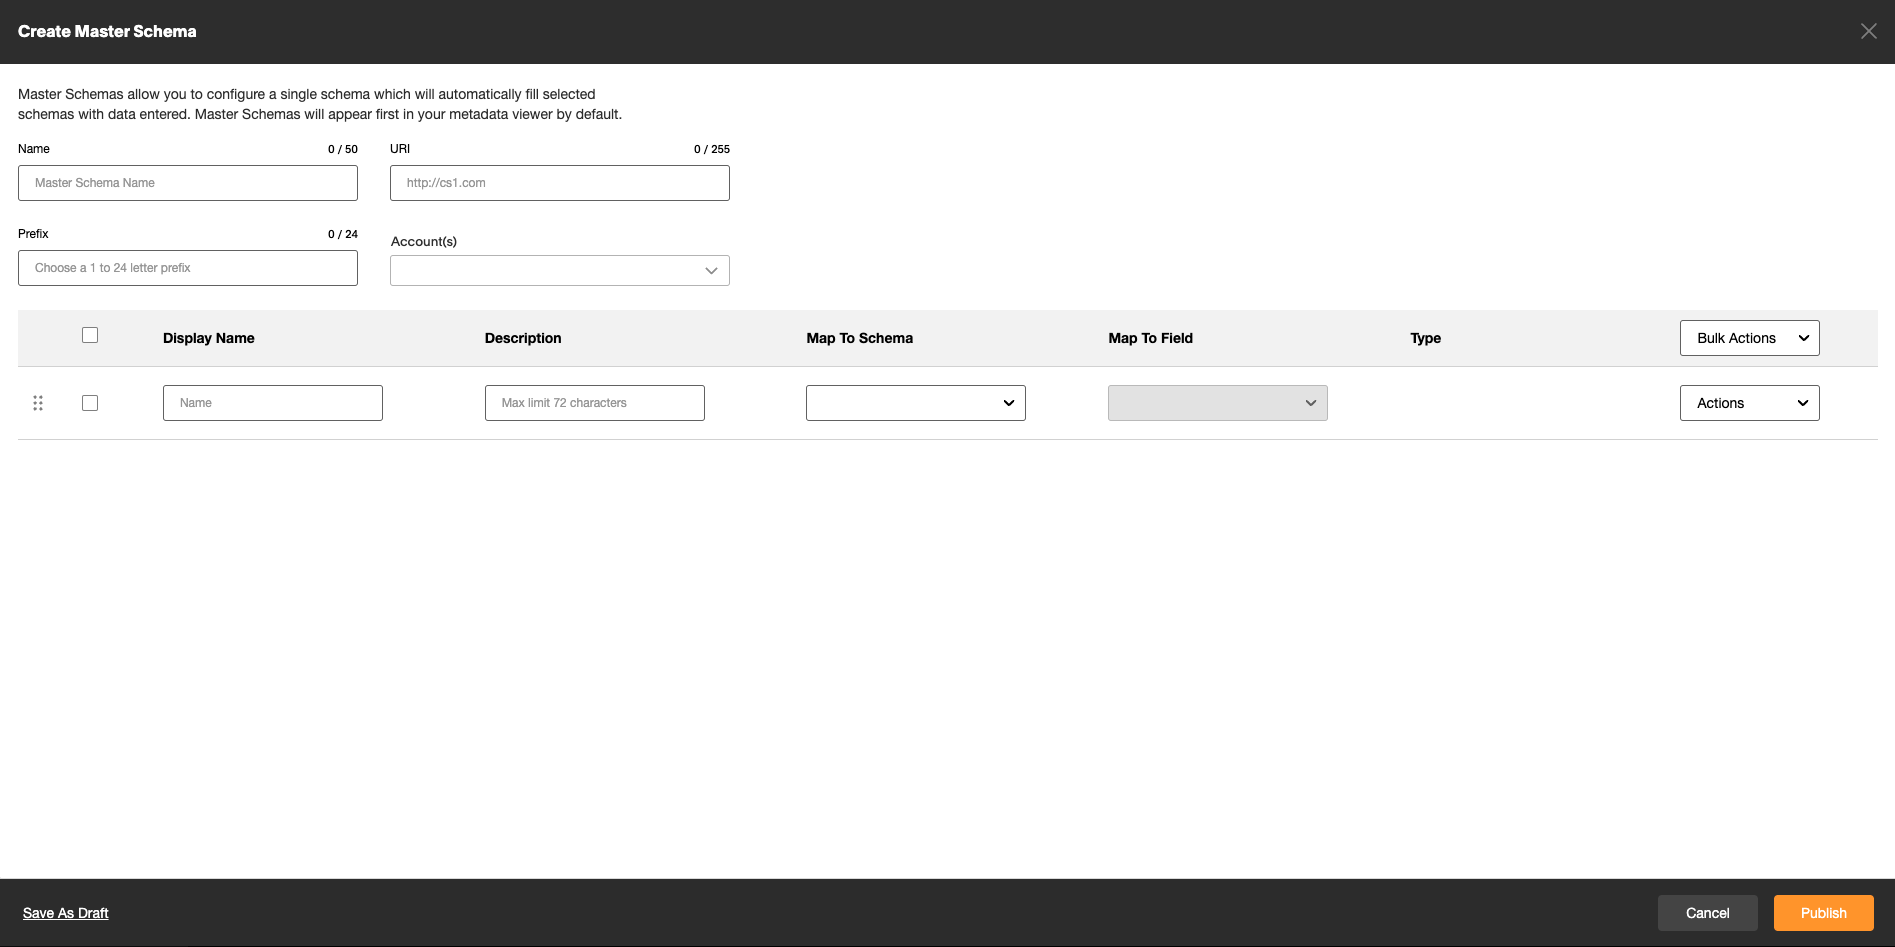The width and height of the screenshot is (1895, 947).
Task: Click the Cancel button
Action: (x=1707, y=912)
